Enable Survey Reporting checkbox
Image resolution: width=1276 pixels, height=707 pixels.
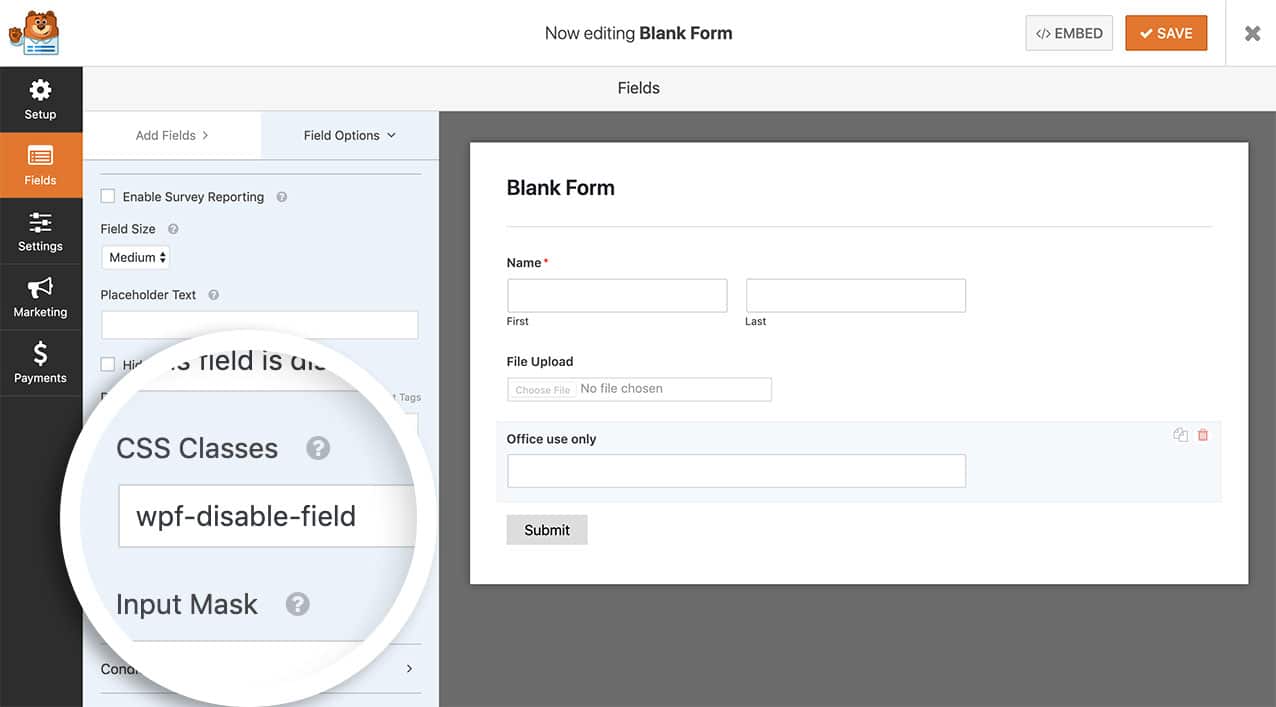point(108,197)
